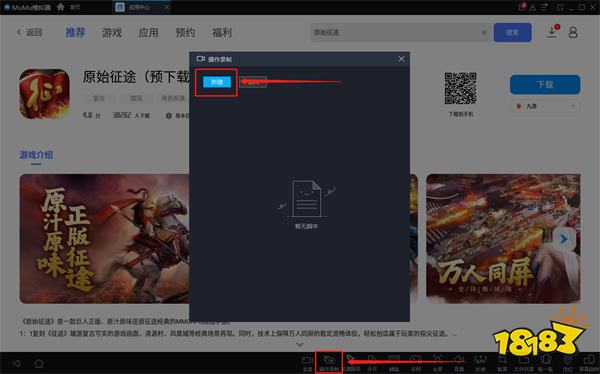Switch to the 首页 tab in the title bar

click(75, 7)
